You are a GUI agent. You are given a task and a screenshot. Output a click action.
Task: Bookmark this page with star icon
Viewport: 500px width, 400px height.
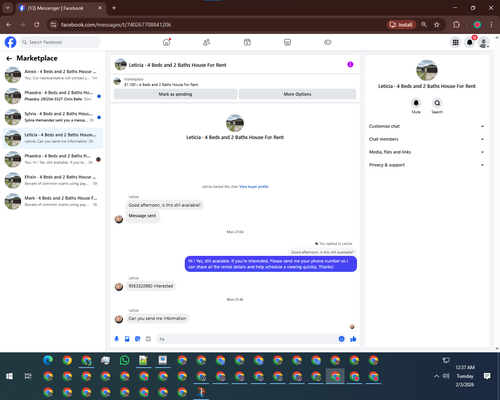437,24
